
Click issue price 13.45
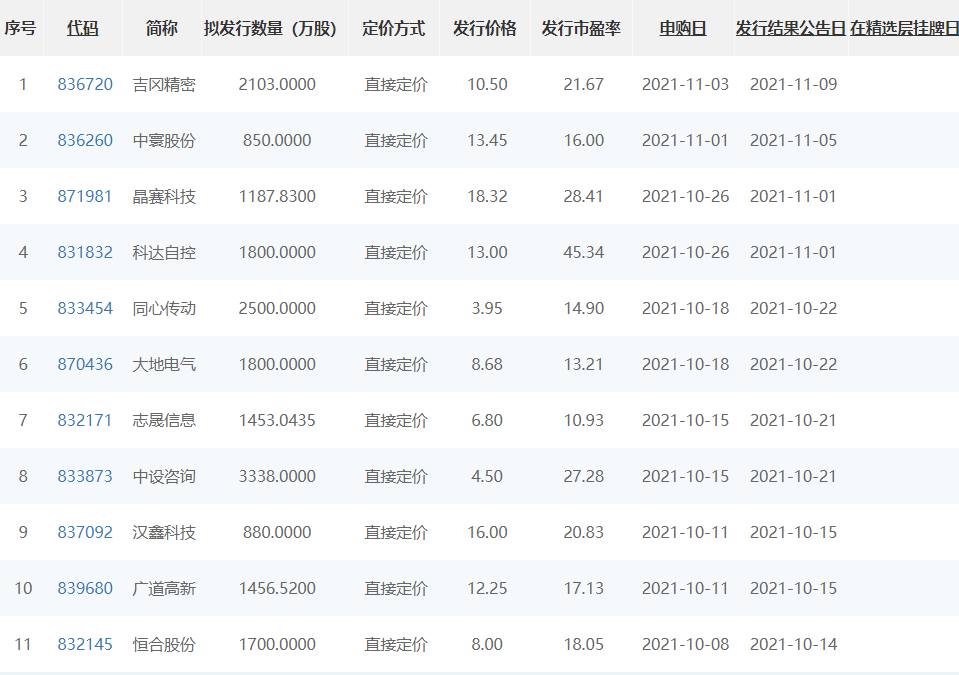[x=487, y=141]
